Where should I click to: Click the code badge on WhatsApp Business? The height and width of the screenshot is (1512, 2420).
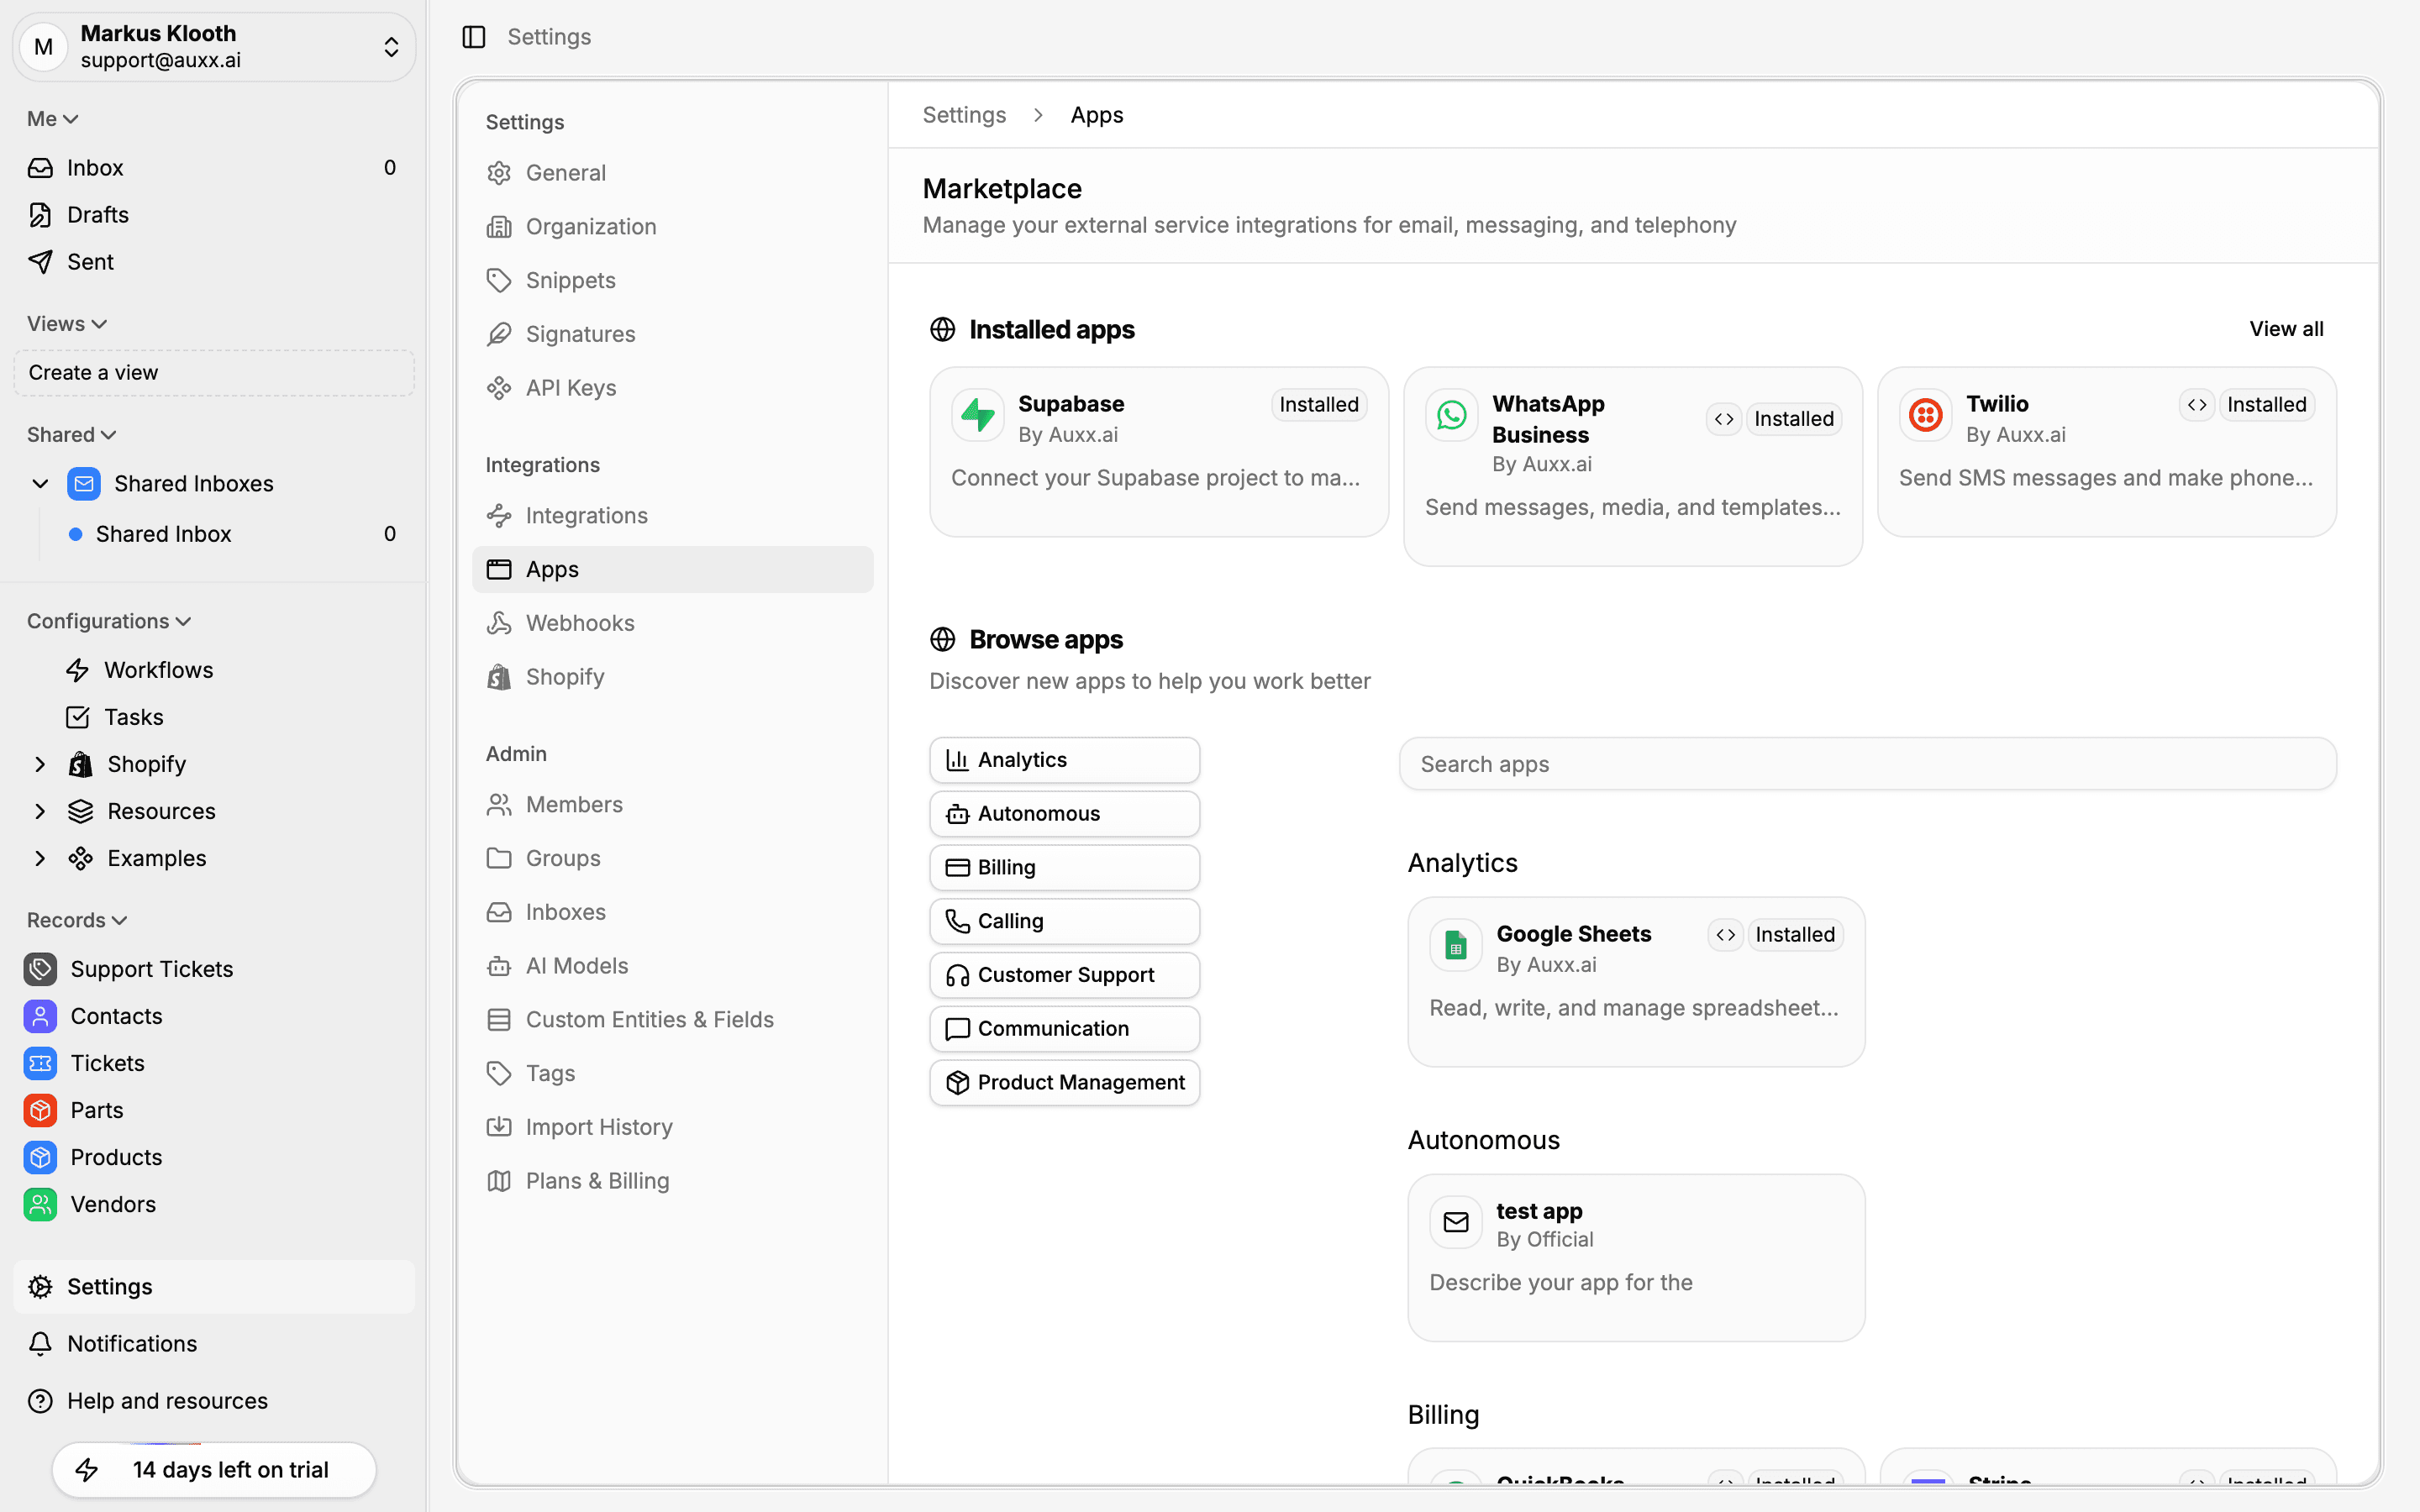click(x=1724, y=419)
